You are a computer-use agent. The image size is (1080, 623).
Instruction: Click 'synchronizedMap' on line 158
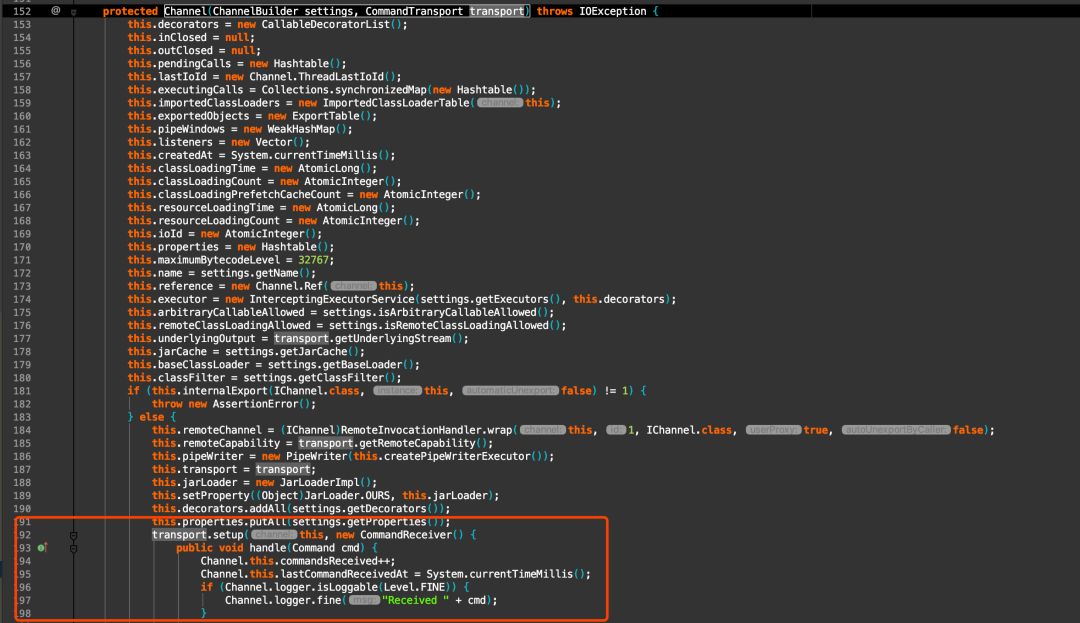pos(381,90)
